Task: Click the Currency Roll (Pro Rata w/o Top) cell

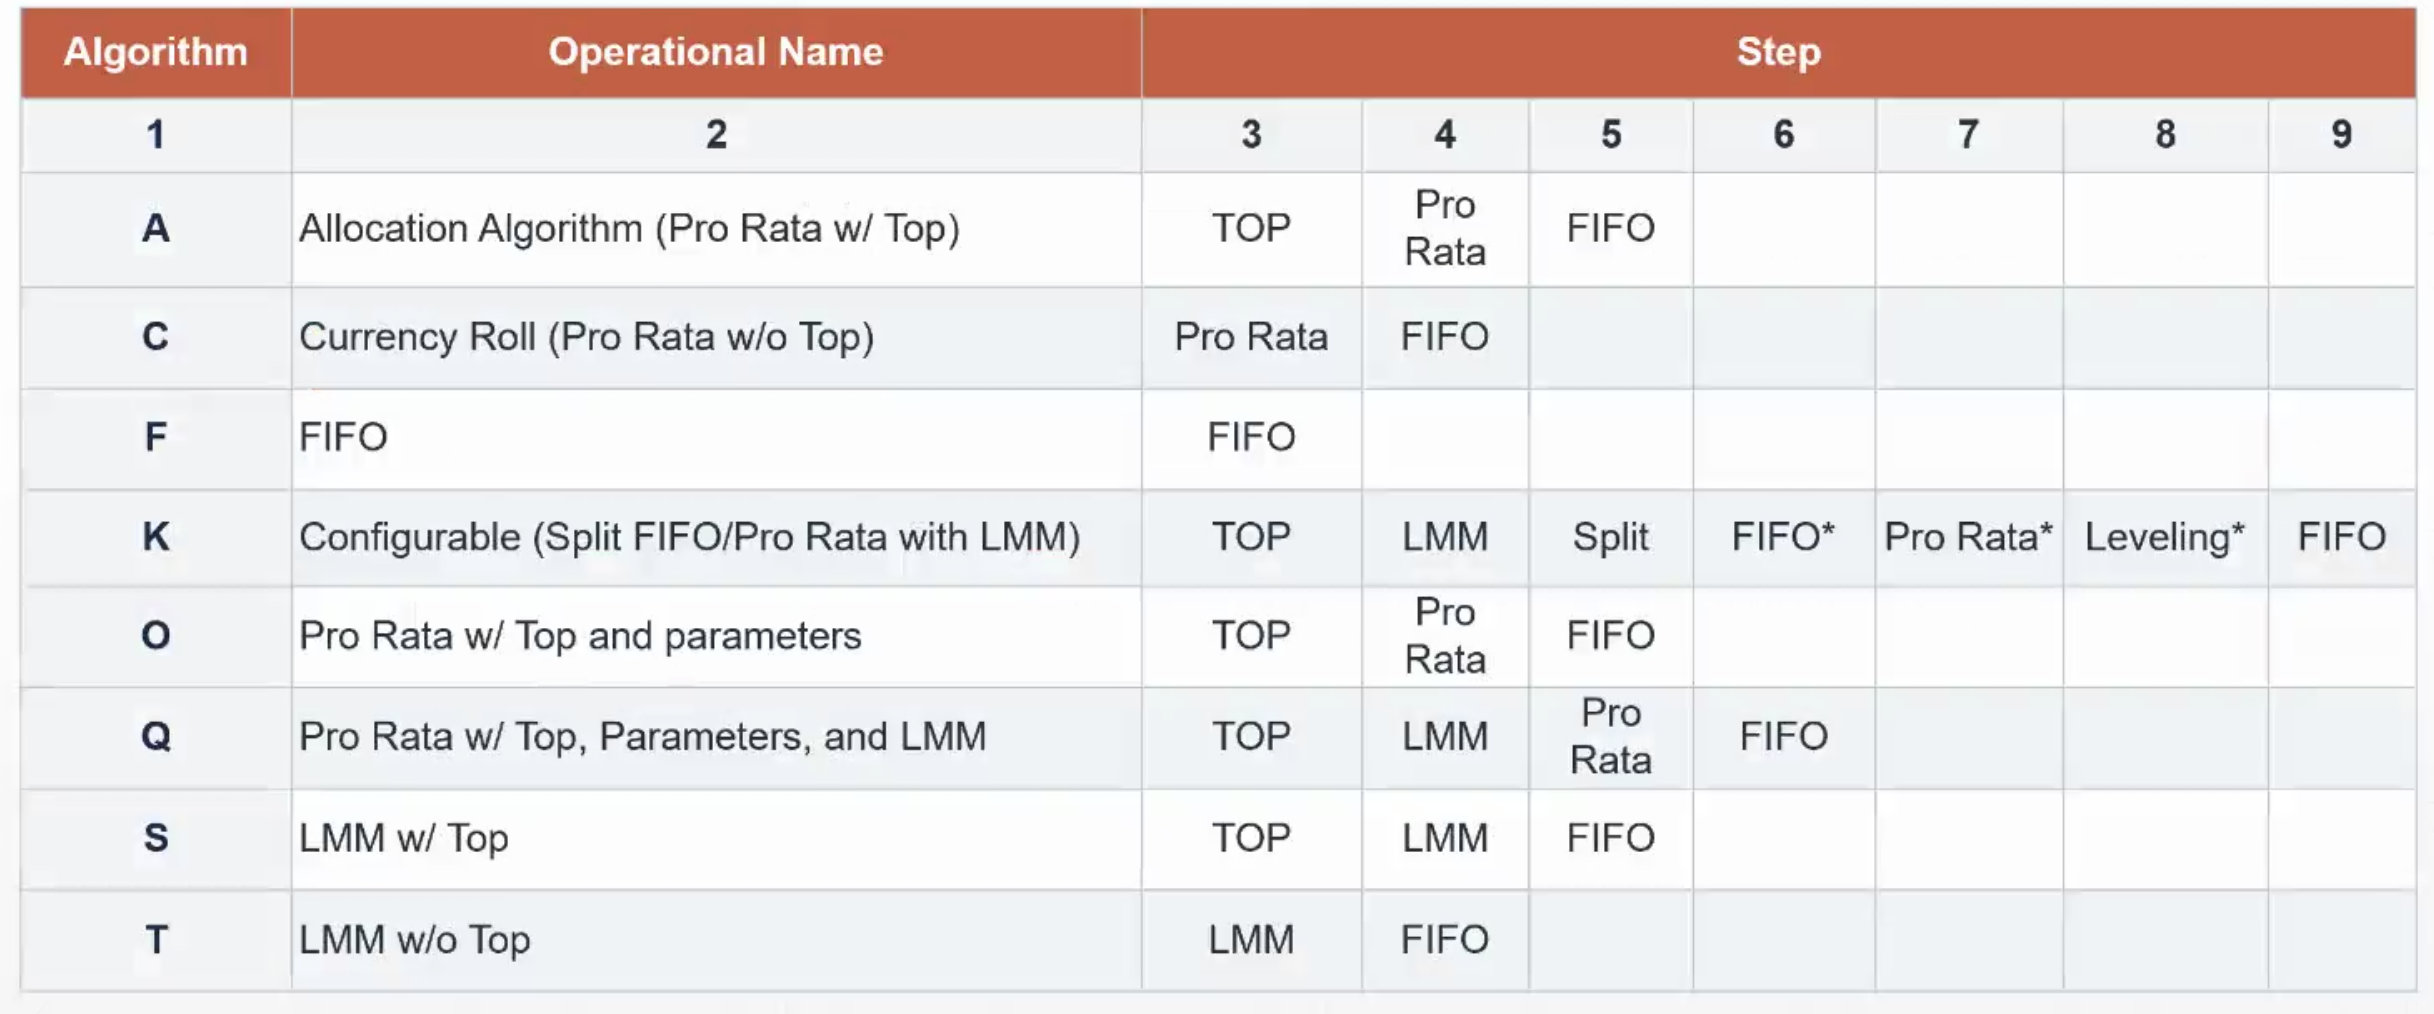Action: pos(586,337)
